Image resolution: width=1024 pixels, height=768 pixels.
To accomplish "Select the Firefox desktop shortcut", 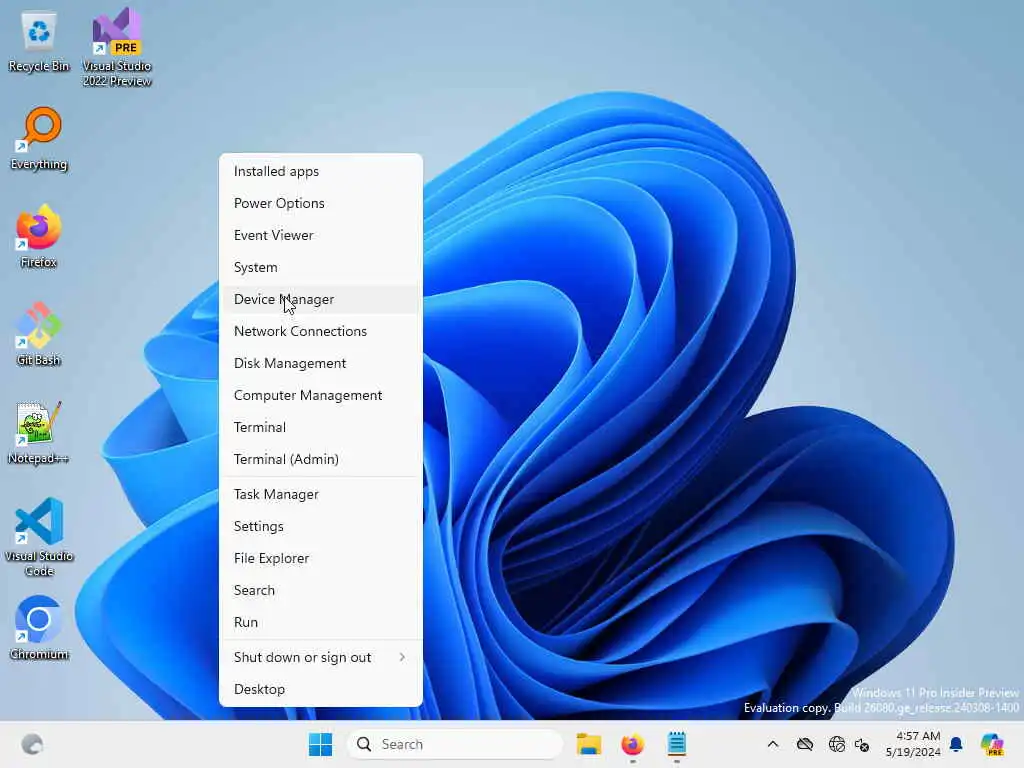I will (x=39, y=236).
